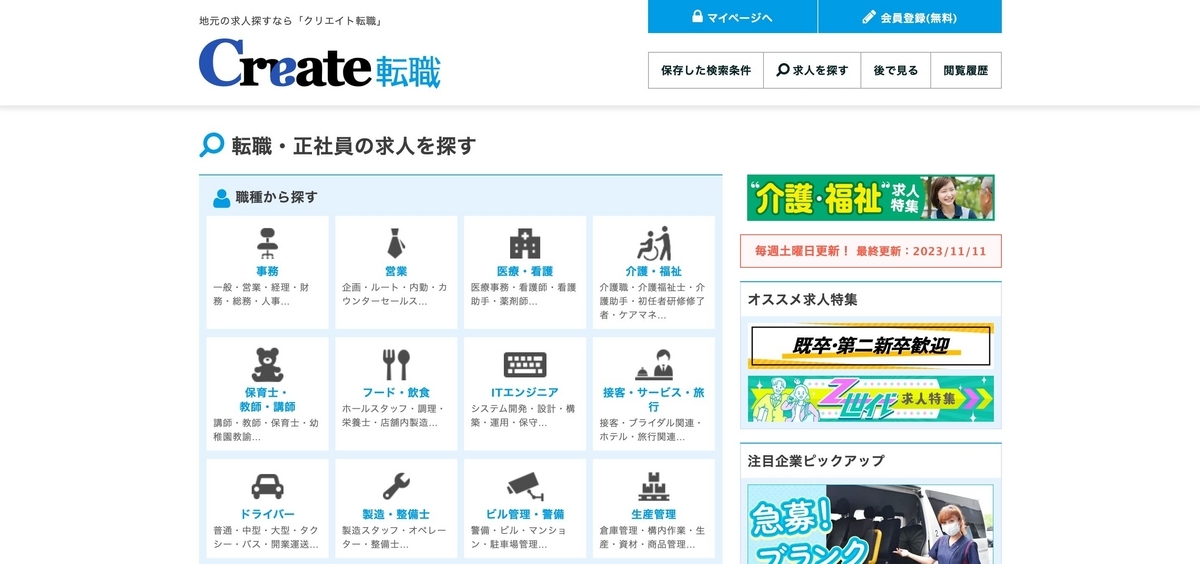1200x564 pixels.
Task: Open 会員登録(無料) registration button
Action: [910, 17]
